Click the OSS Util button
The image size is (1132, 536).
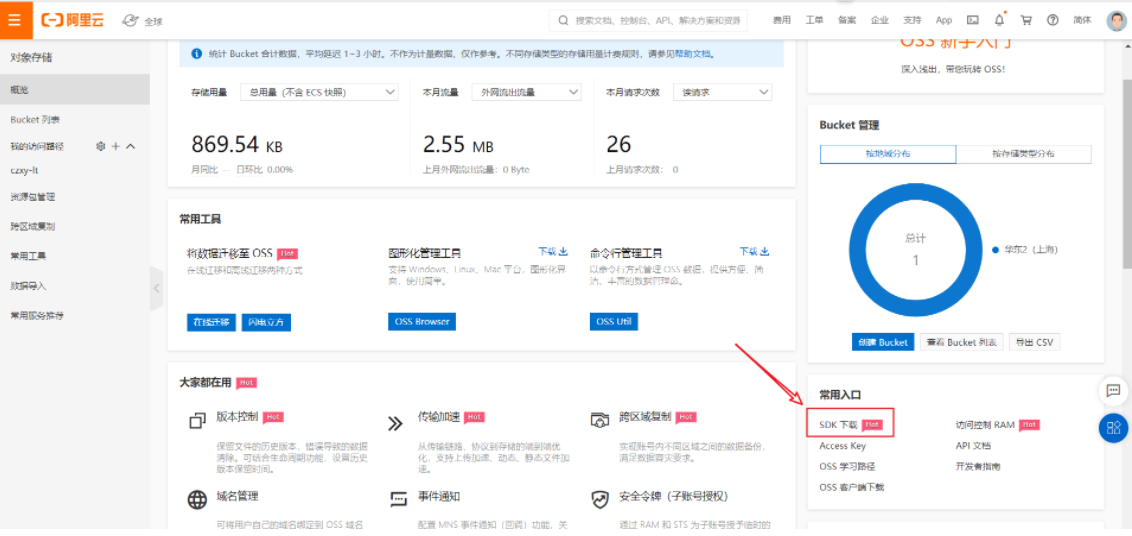pos(614,321)
